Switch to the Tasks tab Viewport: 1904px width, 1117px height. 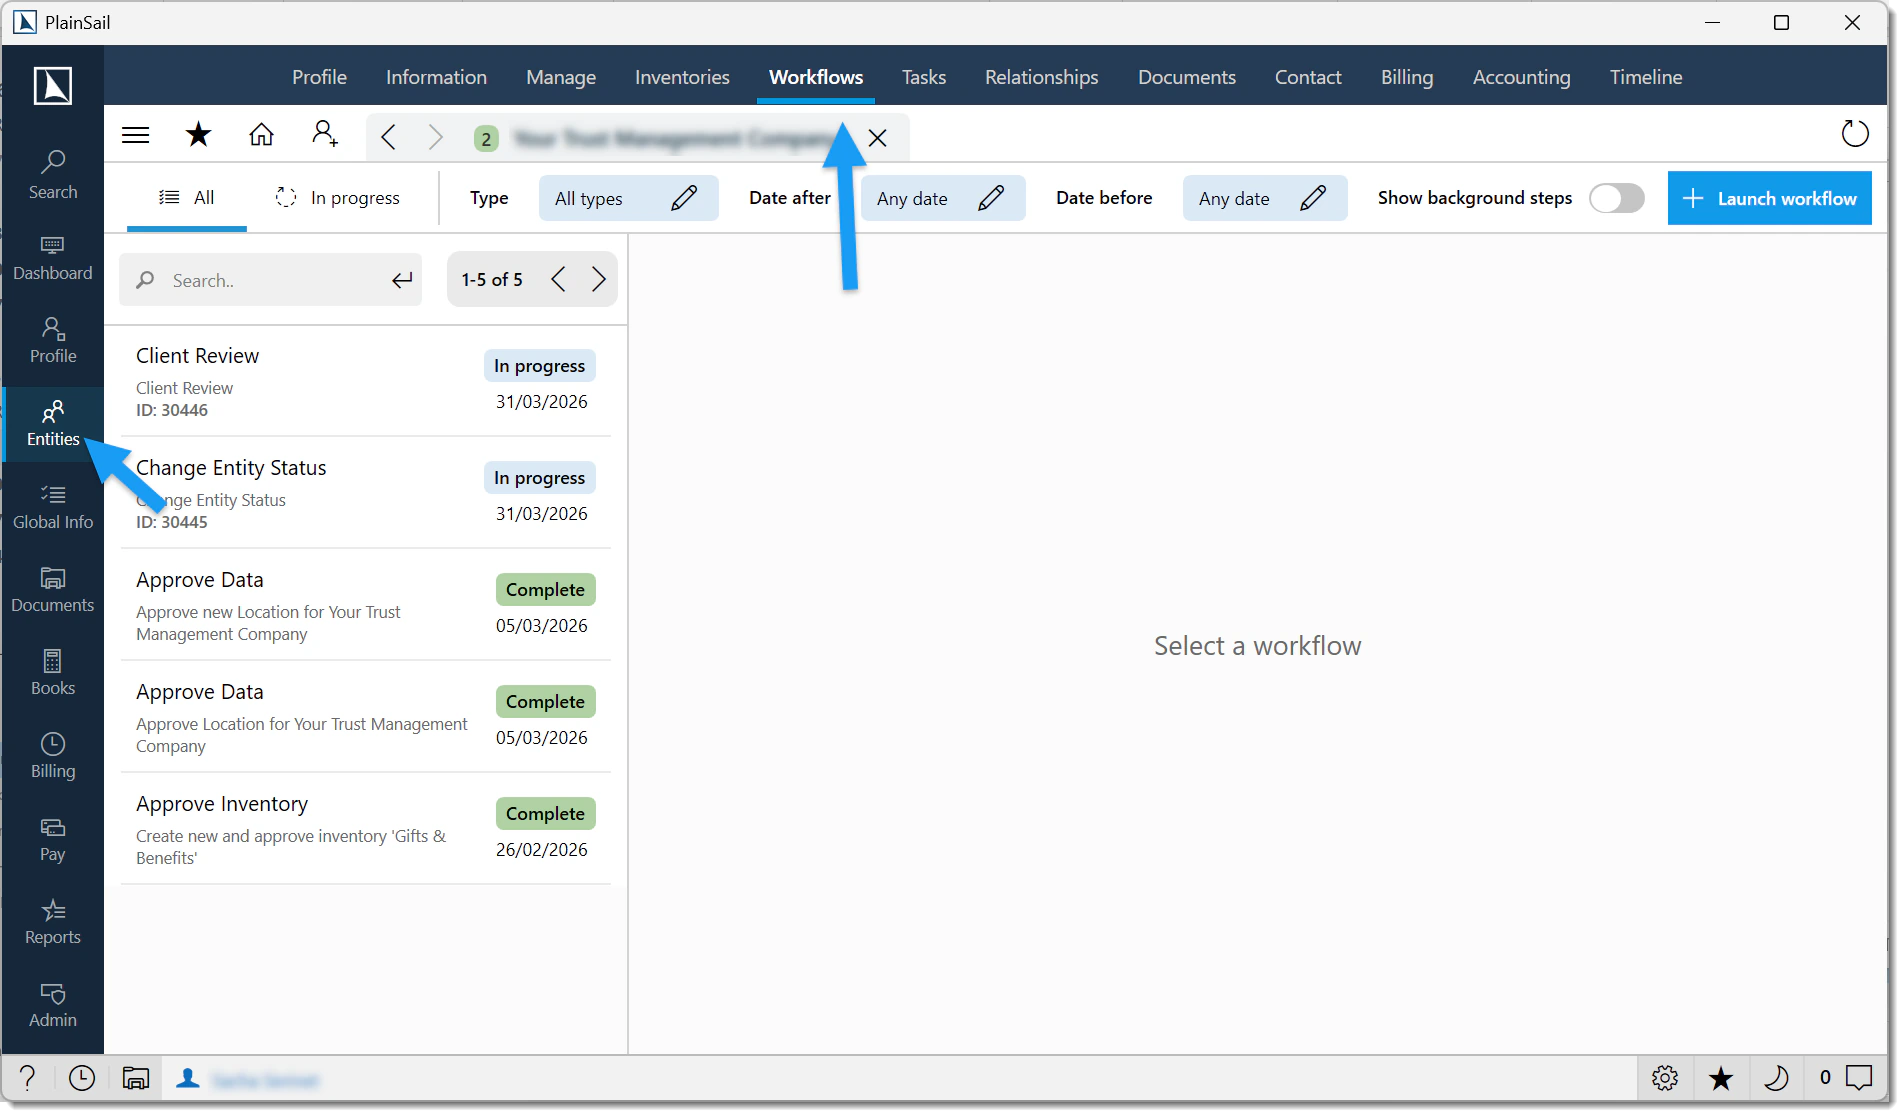tap(923, 77)
